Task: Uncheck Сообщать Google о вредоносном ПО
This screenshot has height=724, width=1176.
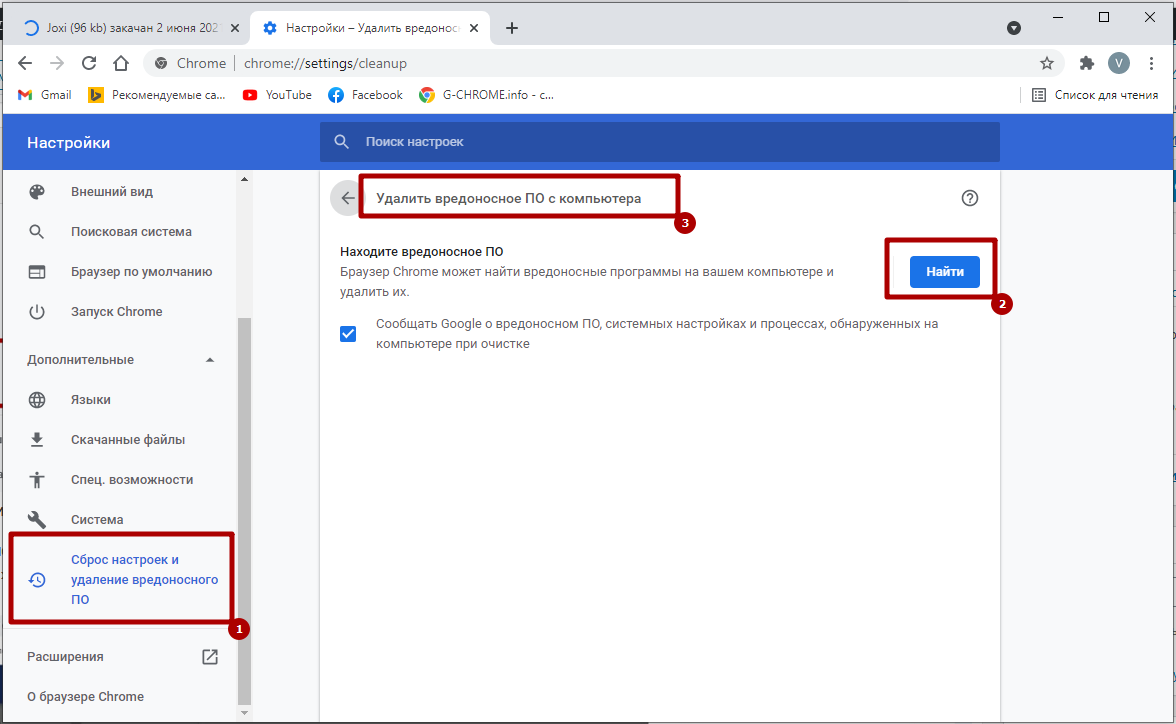Action: [348, 334]
